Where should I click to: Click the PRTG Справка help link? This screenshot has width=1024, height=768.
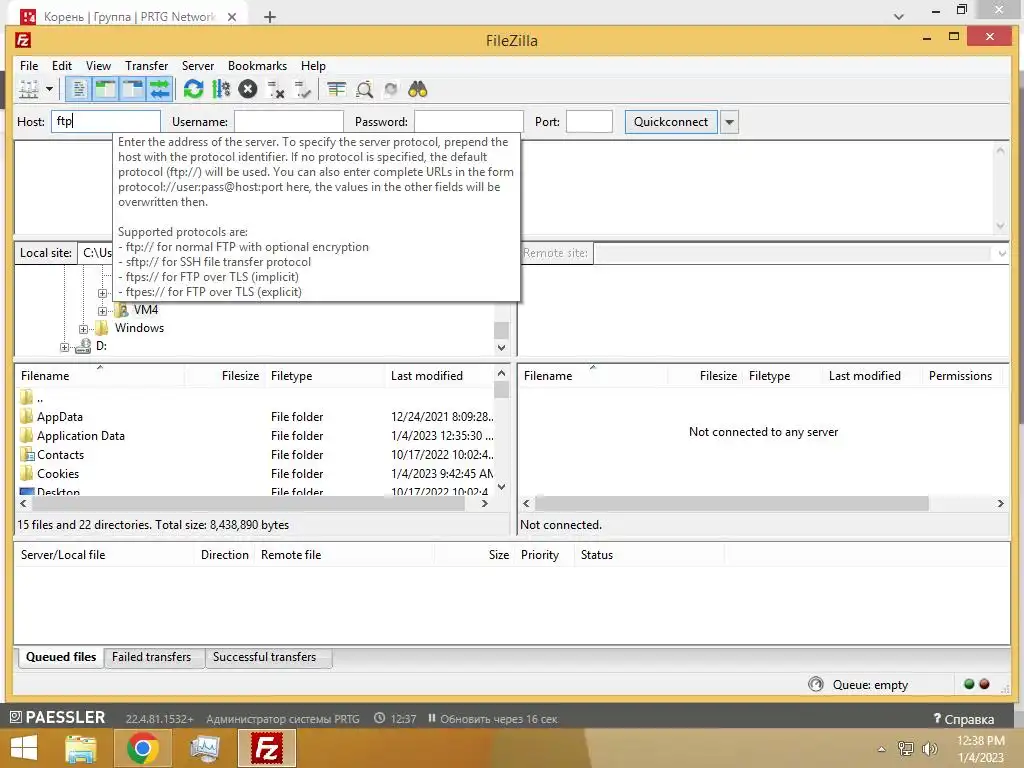964,719
